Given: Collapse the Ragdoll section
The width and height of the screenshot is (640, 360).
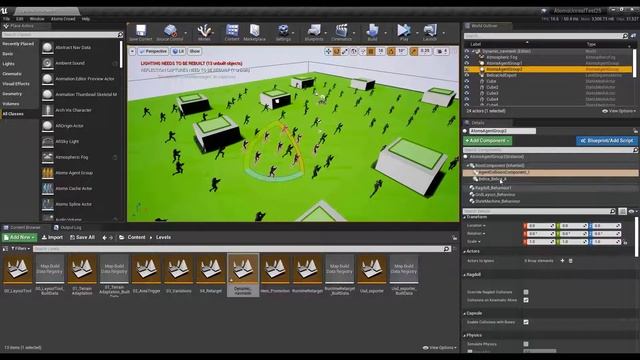Looking at the screenshot, I should [465, 275].
